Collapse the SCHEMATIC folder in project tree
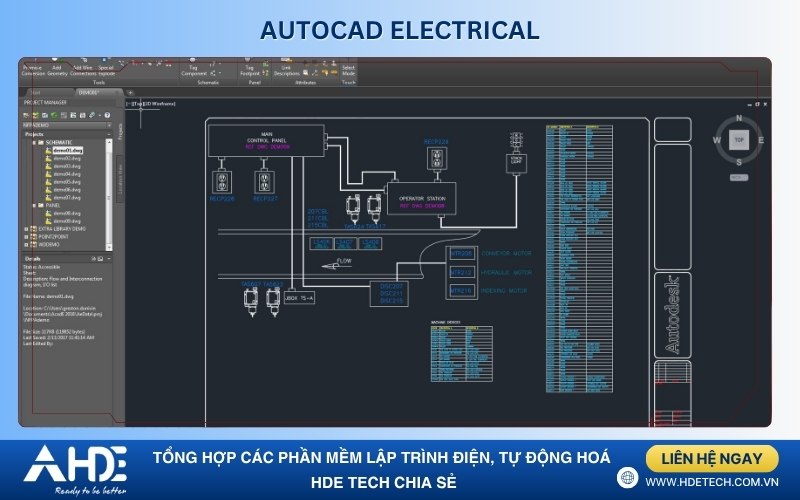Screen dimensions: 800x500 (32, 143)
